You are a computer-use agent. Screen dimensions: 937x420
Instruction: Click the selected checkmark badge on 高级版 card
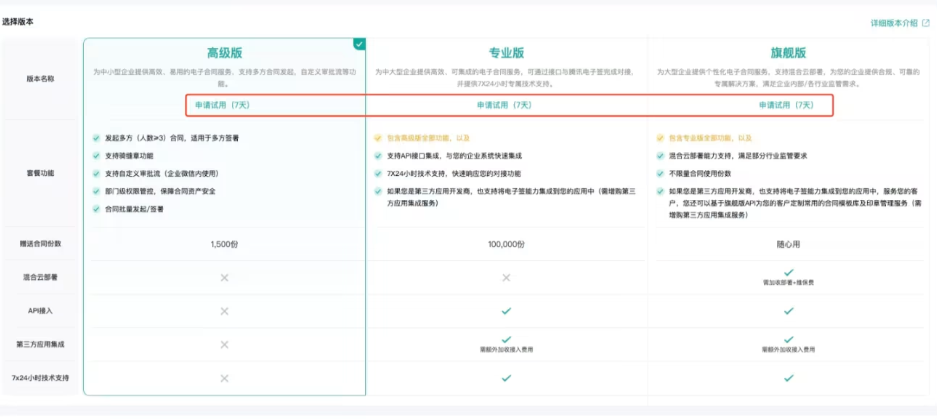(359, 44)
